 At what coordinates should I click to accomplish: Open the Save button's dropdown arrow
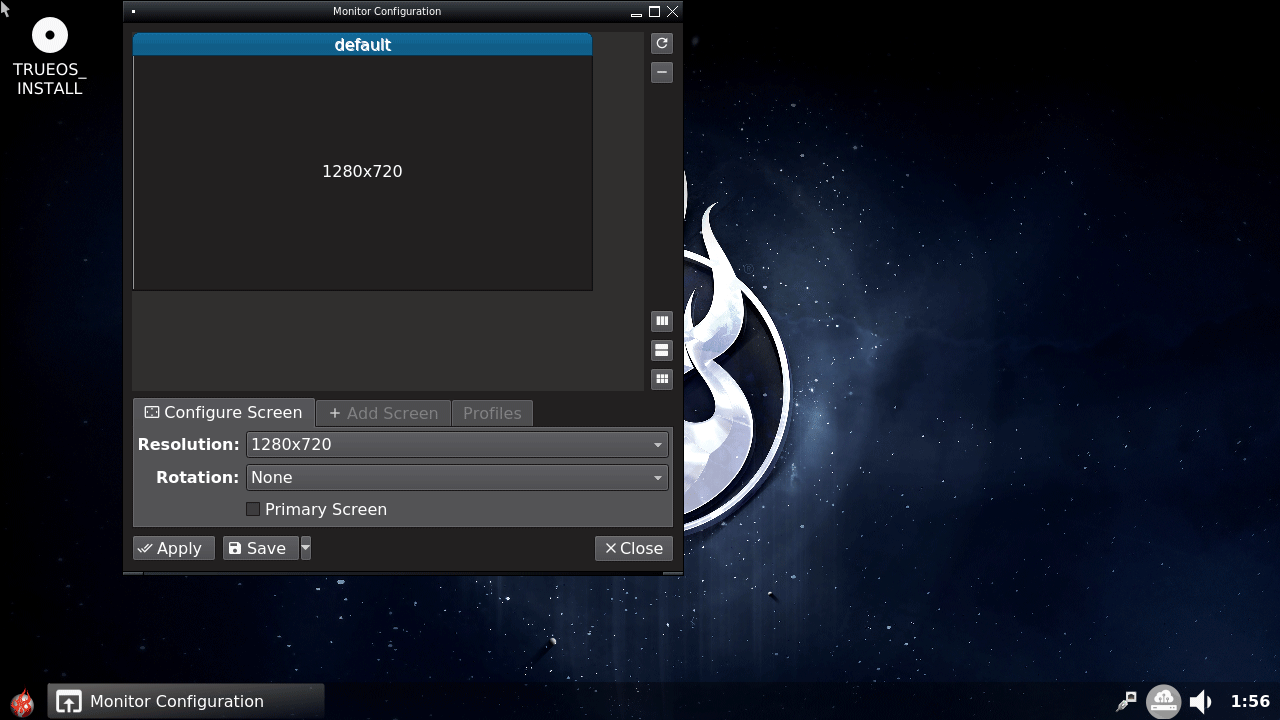click(306, 548)
